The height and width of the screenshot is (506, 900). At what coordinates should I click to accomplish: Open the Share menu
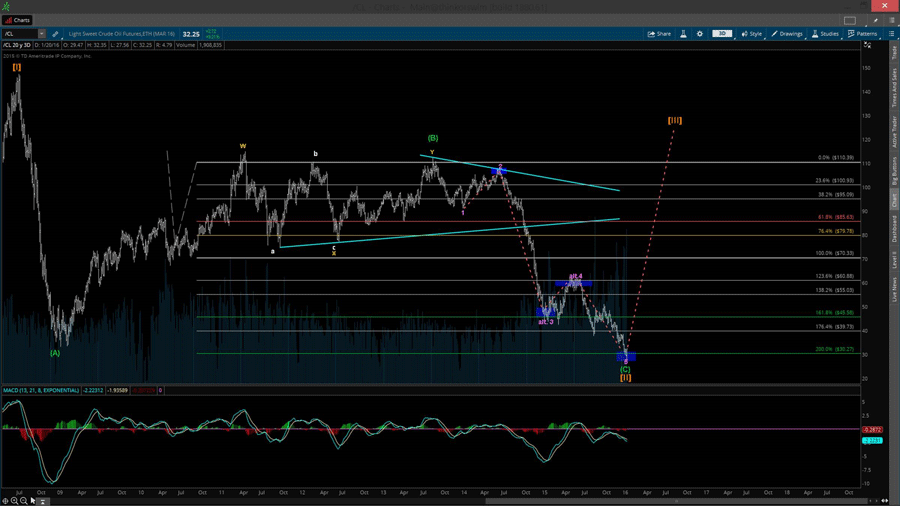(659, 34)
